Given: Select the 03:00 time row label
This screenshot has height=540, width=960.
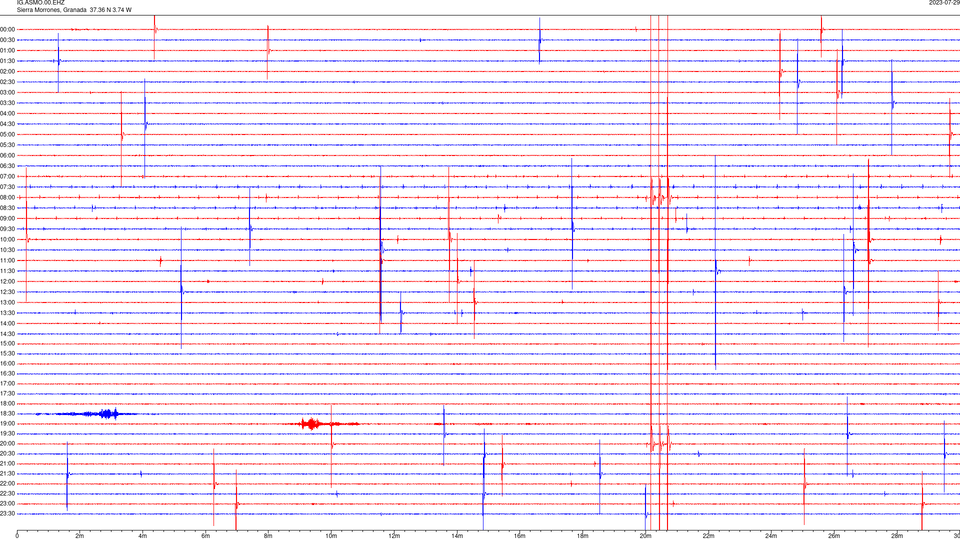Looking at the screenshot, I should 8,92.
